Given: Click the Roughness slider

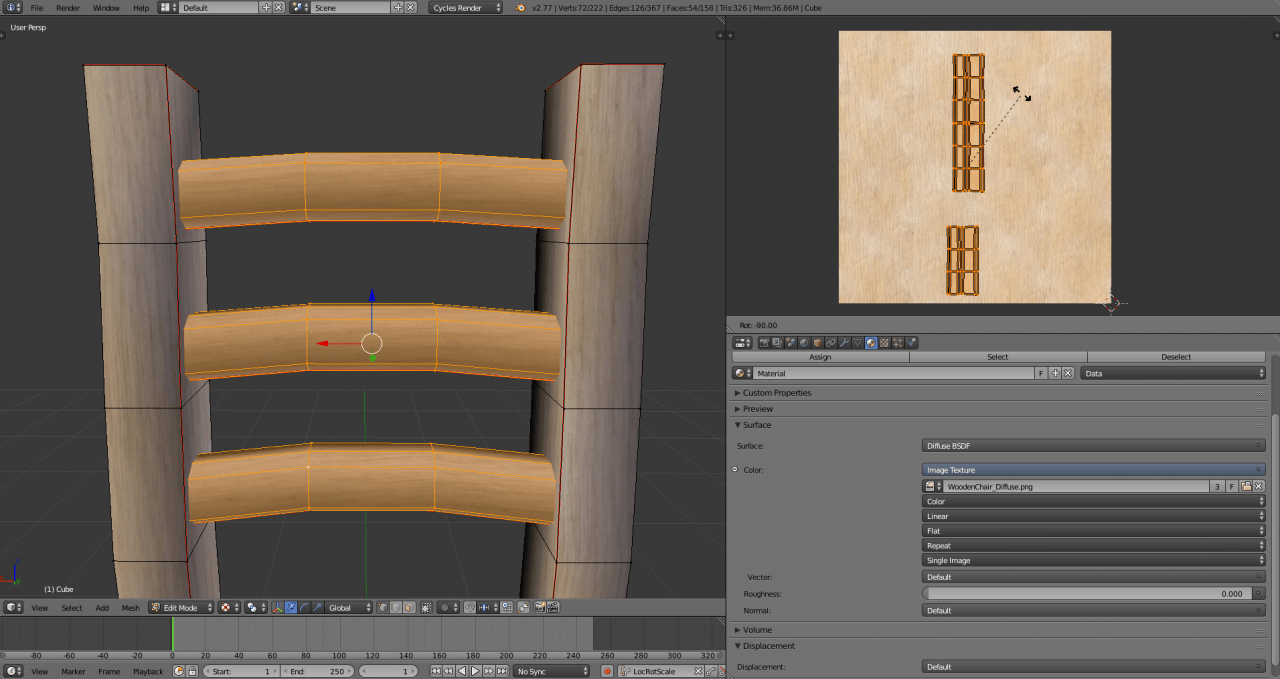Looking at the screenshot, I should pyautogui.click(x=1087, y=594).
